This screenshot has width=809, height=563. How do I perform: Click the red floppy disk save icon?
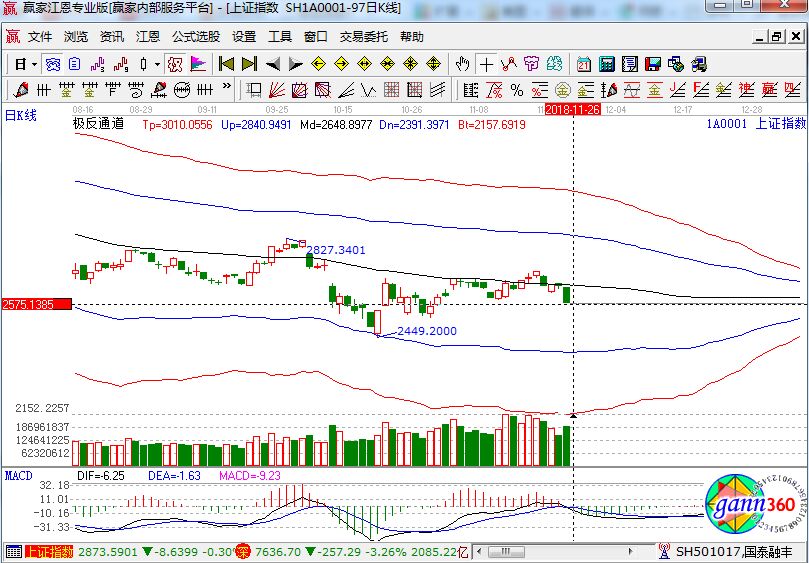(x=652, y=64)
